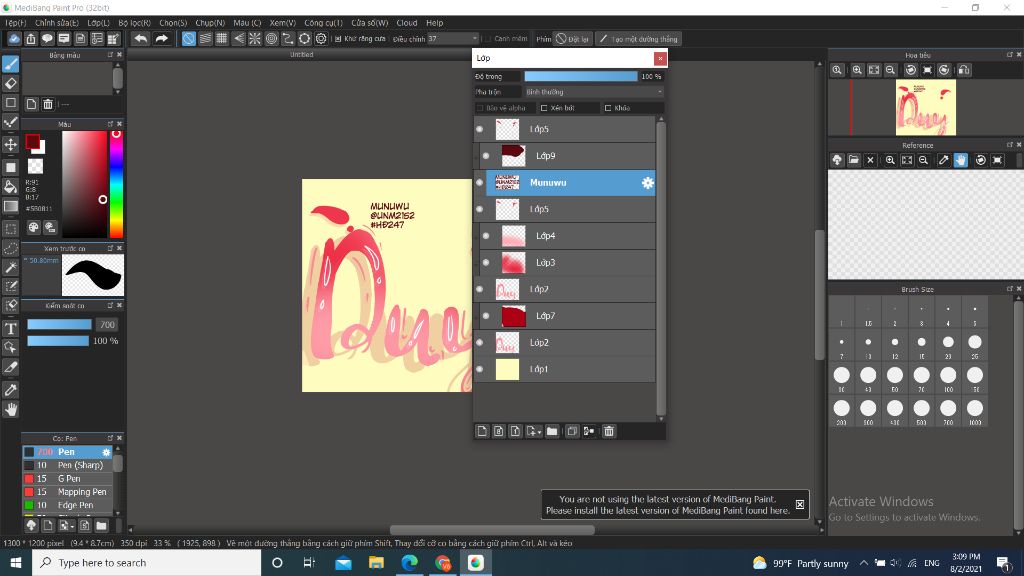This screenshot has width=1024, height=576.
Task: Pick the Bucket fill tool
Action: point(10,187)
